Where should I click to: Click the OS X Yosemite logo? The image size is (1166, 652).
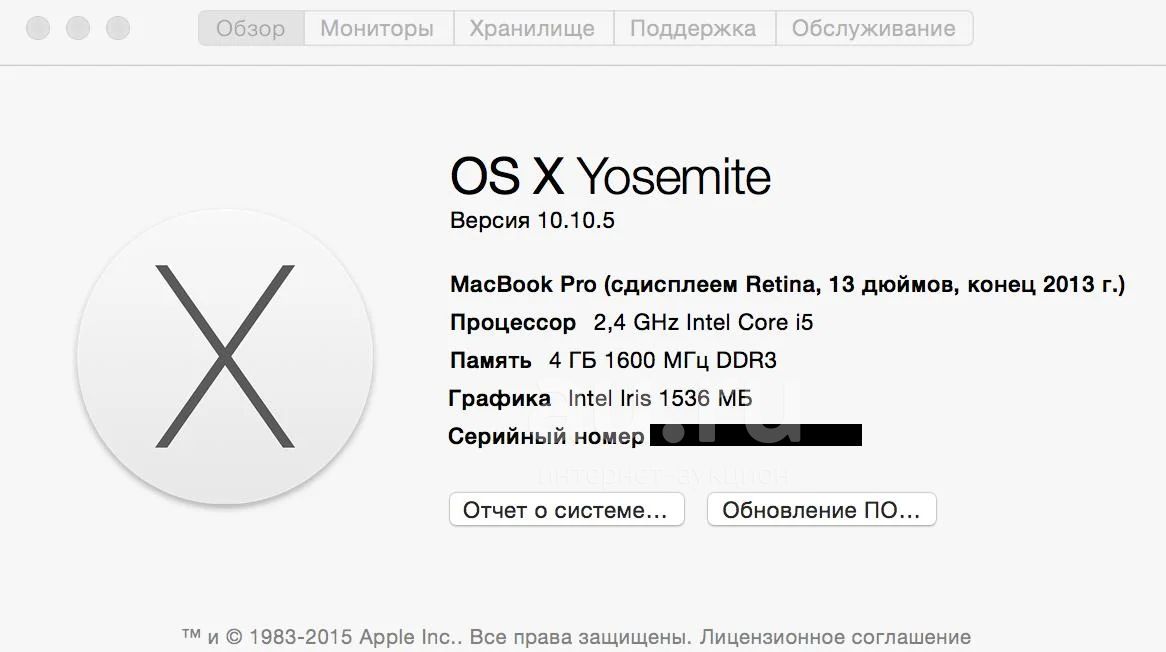coord(225,356)
